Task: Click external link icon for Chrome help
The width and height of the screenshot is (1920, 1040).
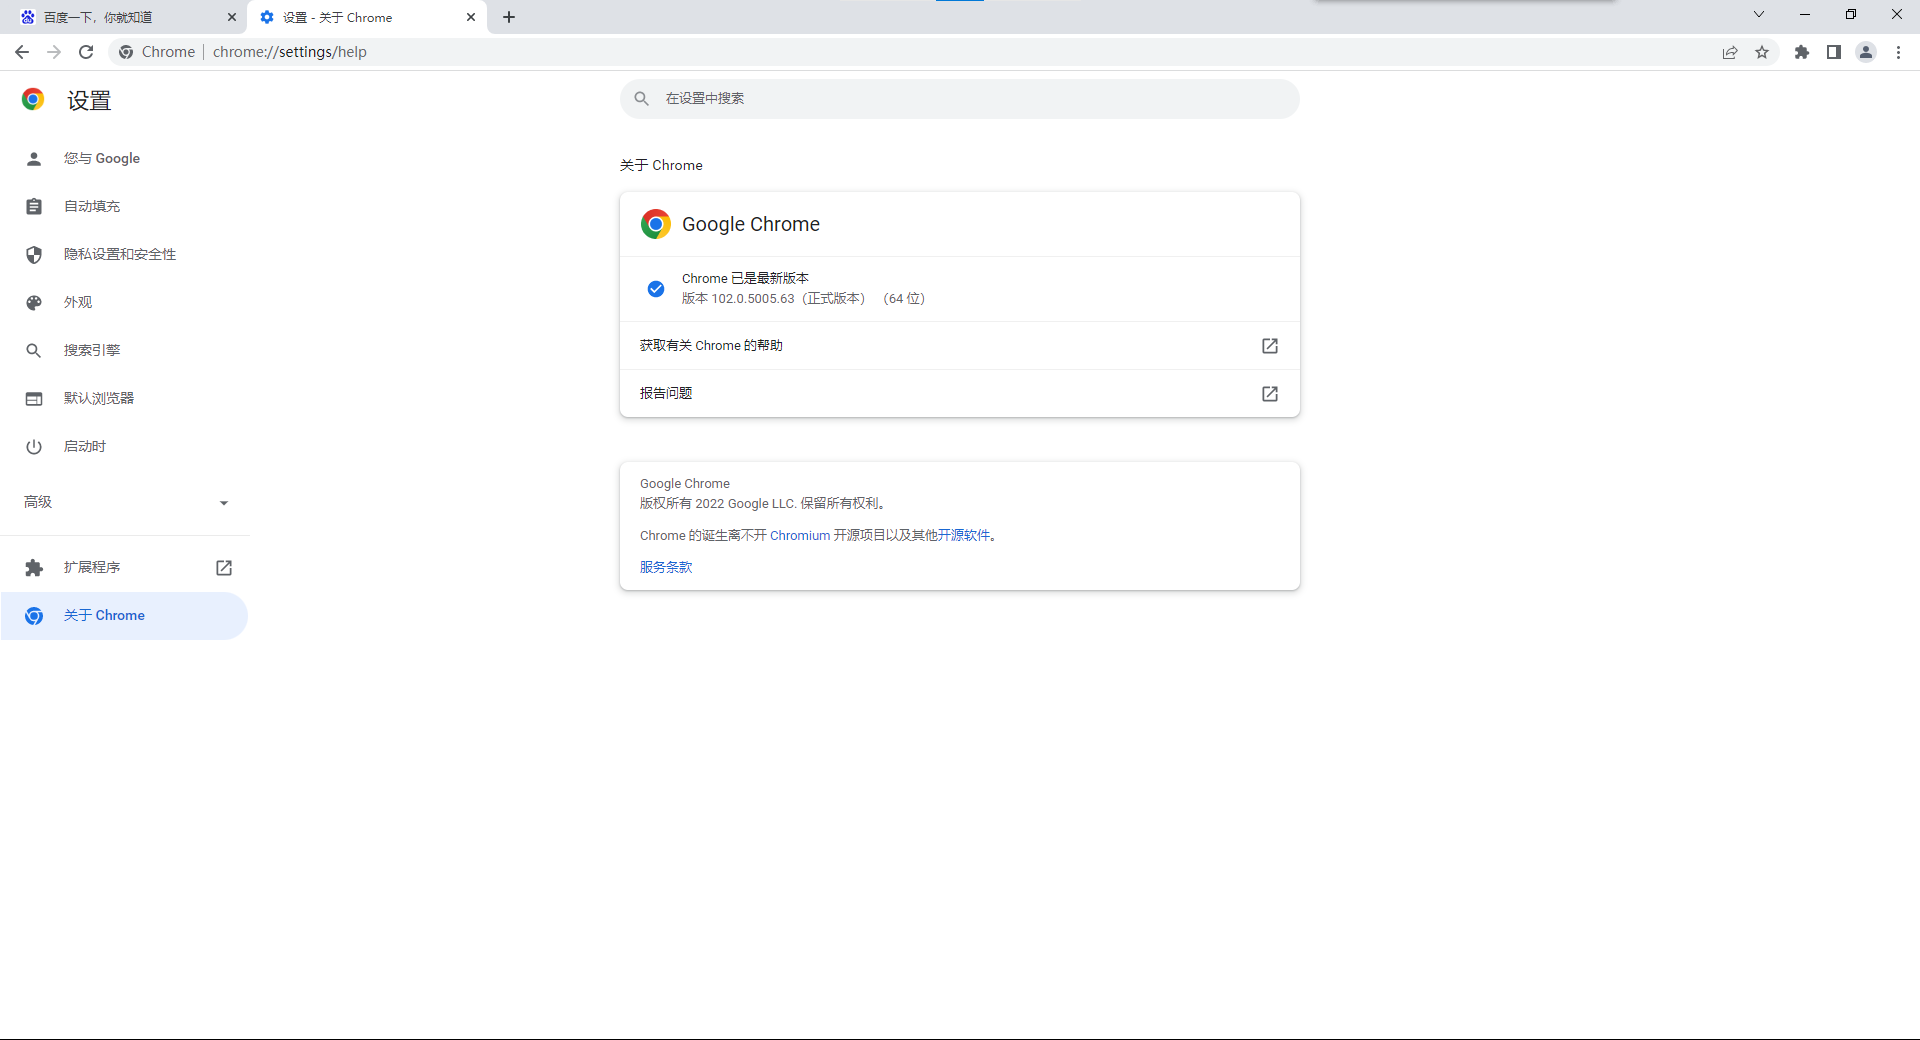Action: tap(1270, 346)
